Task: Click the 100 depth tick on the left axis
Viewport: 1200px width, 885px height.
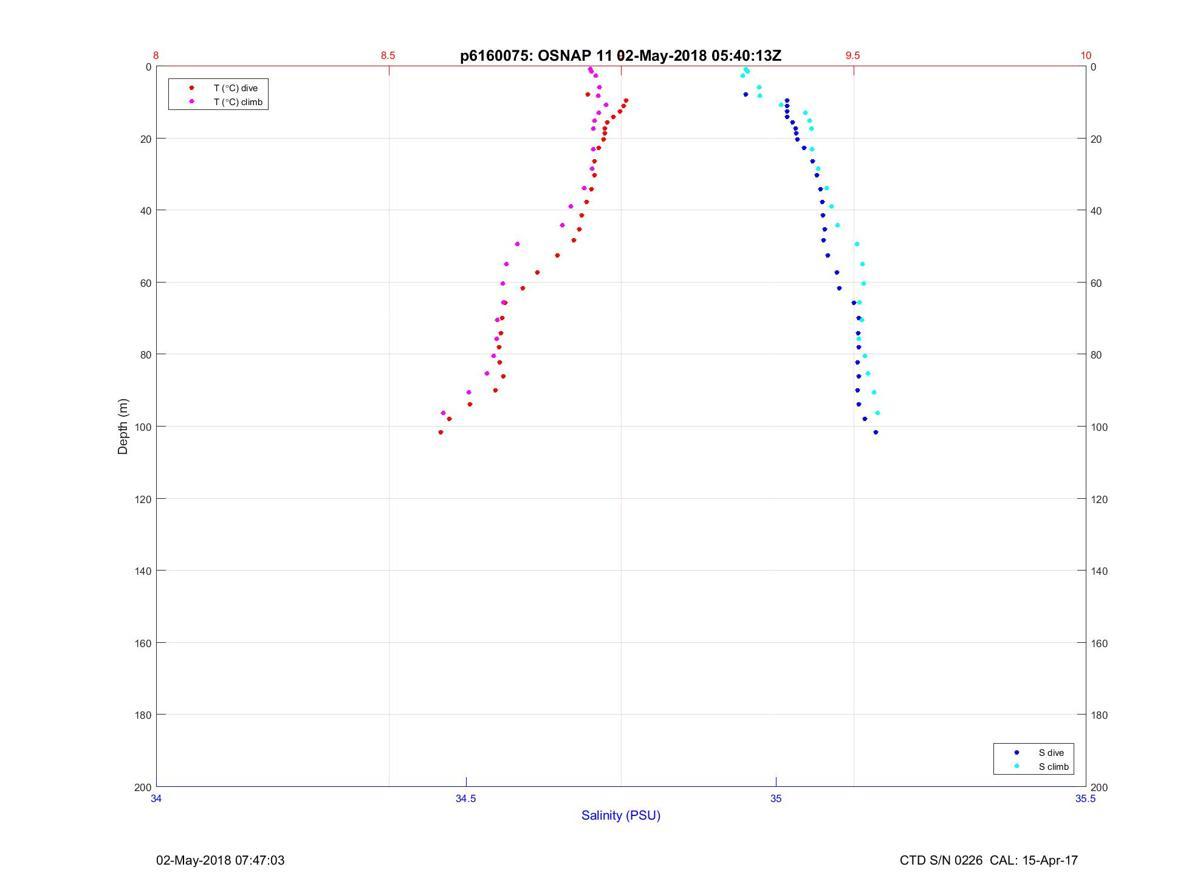Action: pos(142,427)
